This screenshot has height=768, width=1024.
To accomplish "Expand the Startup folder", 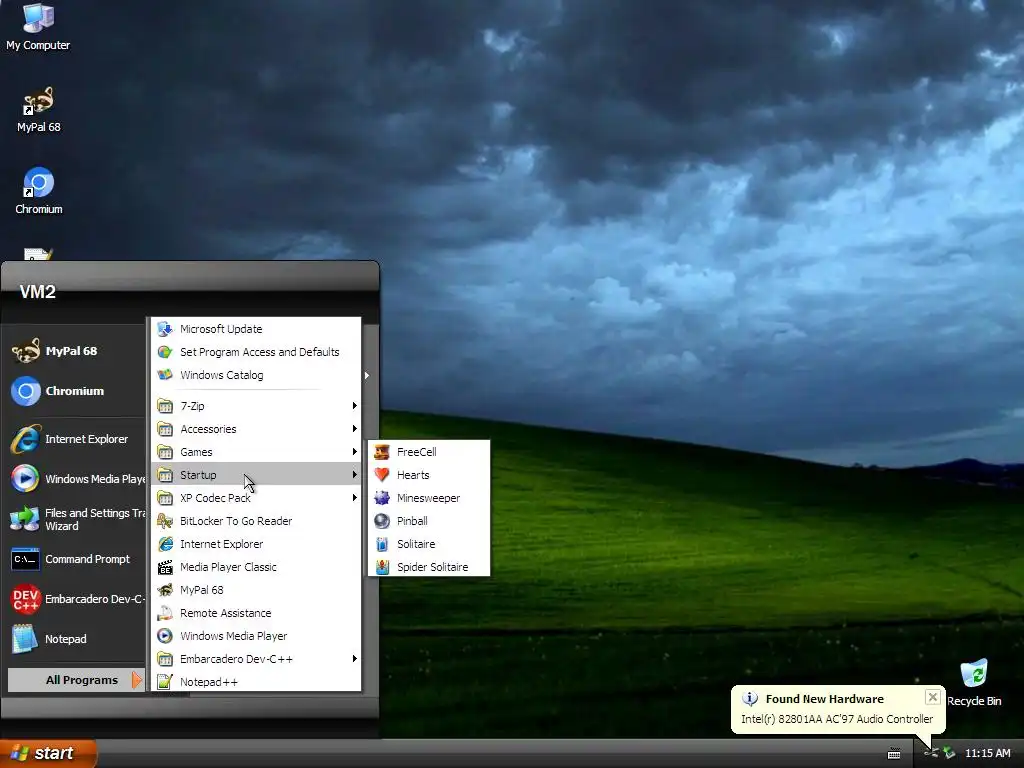I will [256, 475].
